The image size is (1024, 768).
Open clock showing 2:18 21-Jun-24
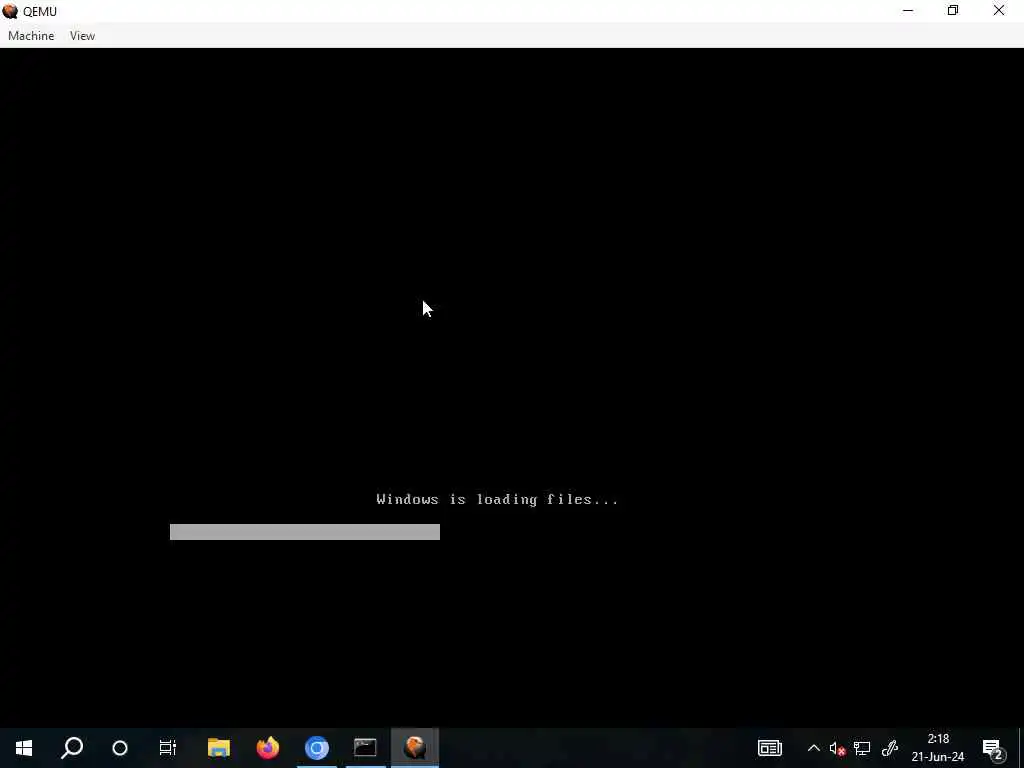pyautogui.click(x=938, y=748)
